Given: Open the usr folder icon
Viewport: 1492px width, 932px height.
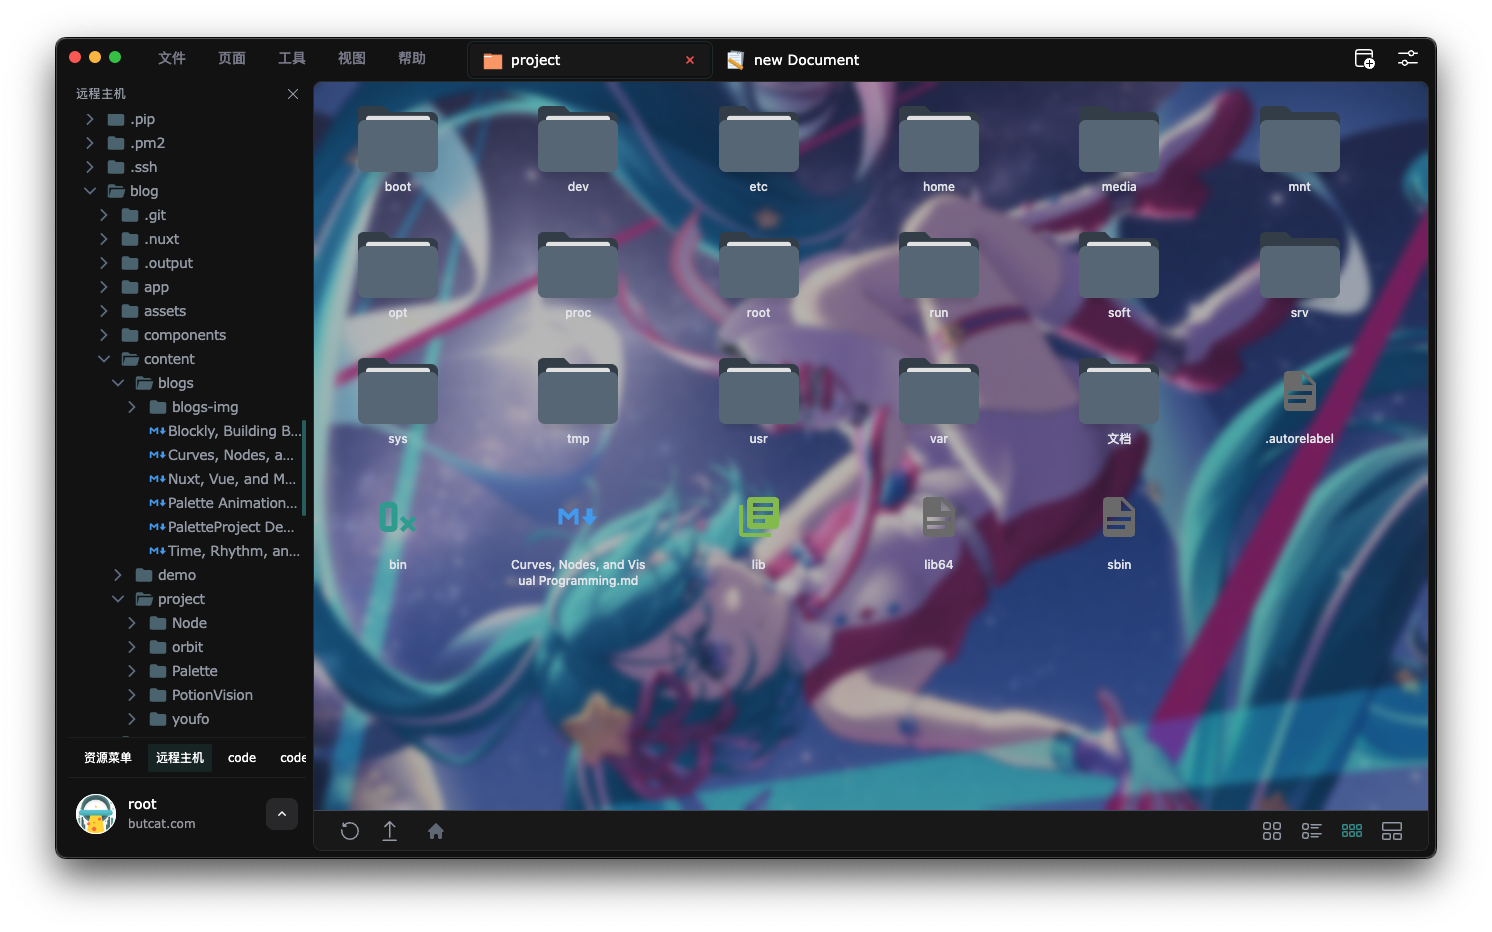Looking at the screenshot, I should [759, 391].
